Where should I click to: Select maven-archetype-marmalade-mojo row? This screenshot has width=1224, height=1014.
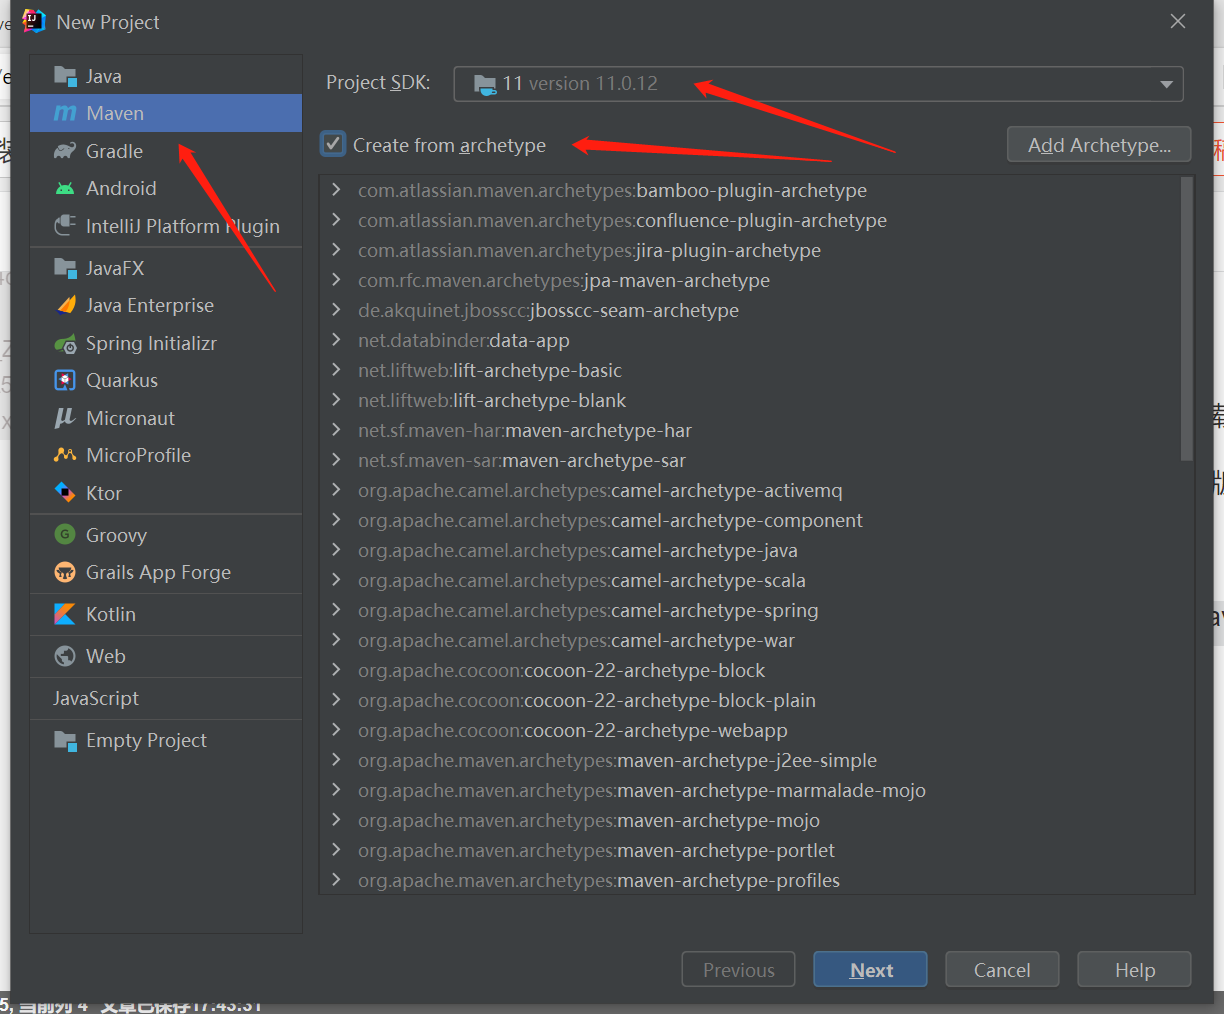[x=750, y=790]
